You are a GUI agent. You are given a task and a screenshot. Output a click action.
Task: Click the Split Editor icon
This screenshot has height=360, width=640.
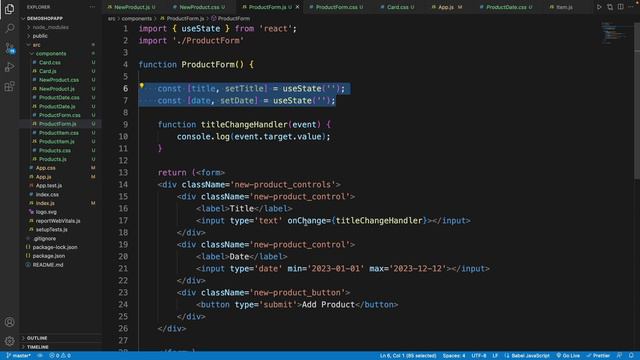(620, 7)
